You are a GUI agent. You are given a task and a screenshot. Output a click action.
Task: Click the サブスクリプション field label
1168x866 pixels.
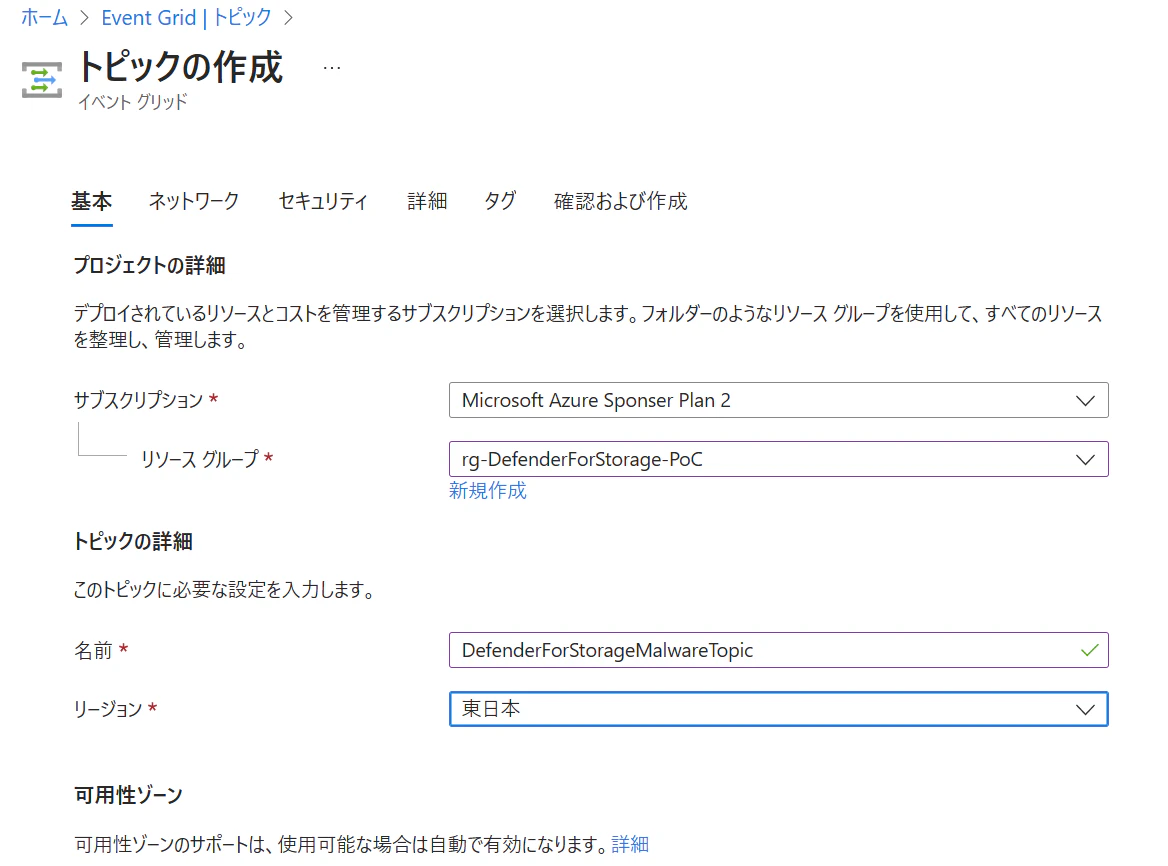(139, 401)
